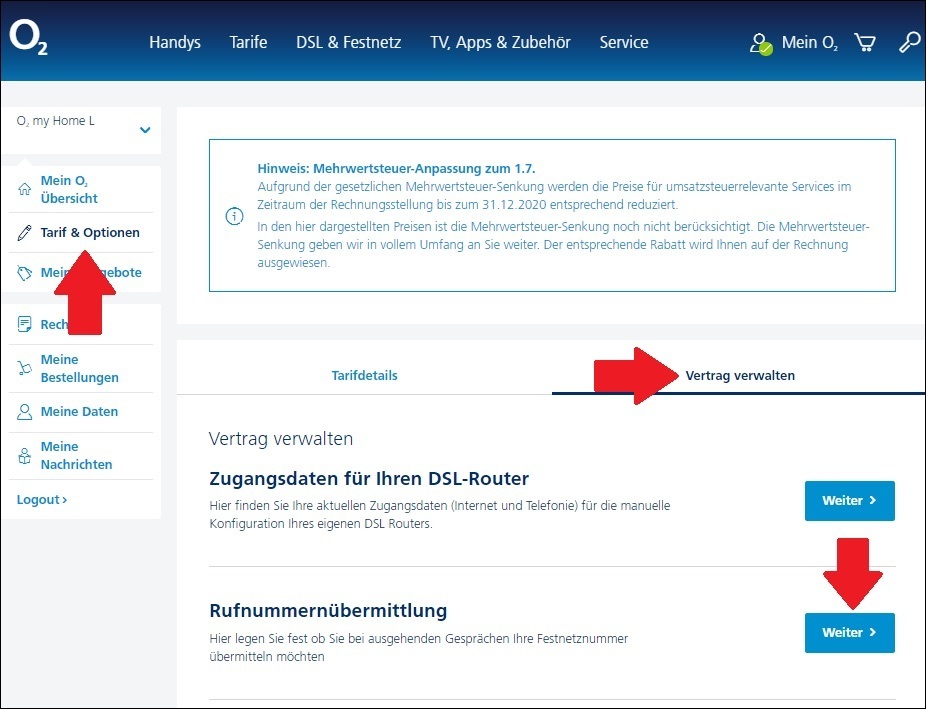Viewport: 926px width, 709px height.
Task: Click the O2 logo in header
Action: [28, 38]
